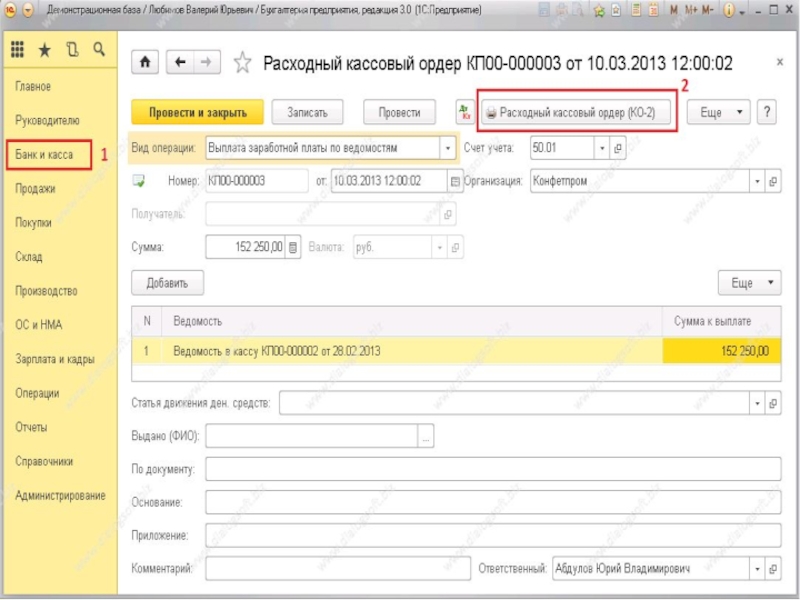This screenshot has width=800, height=600.
Task: Expand the Вид операции dropdown
Action: [447, 148]
